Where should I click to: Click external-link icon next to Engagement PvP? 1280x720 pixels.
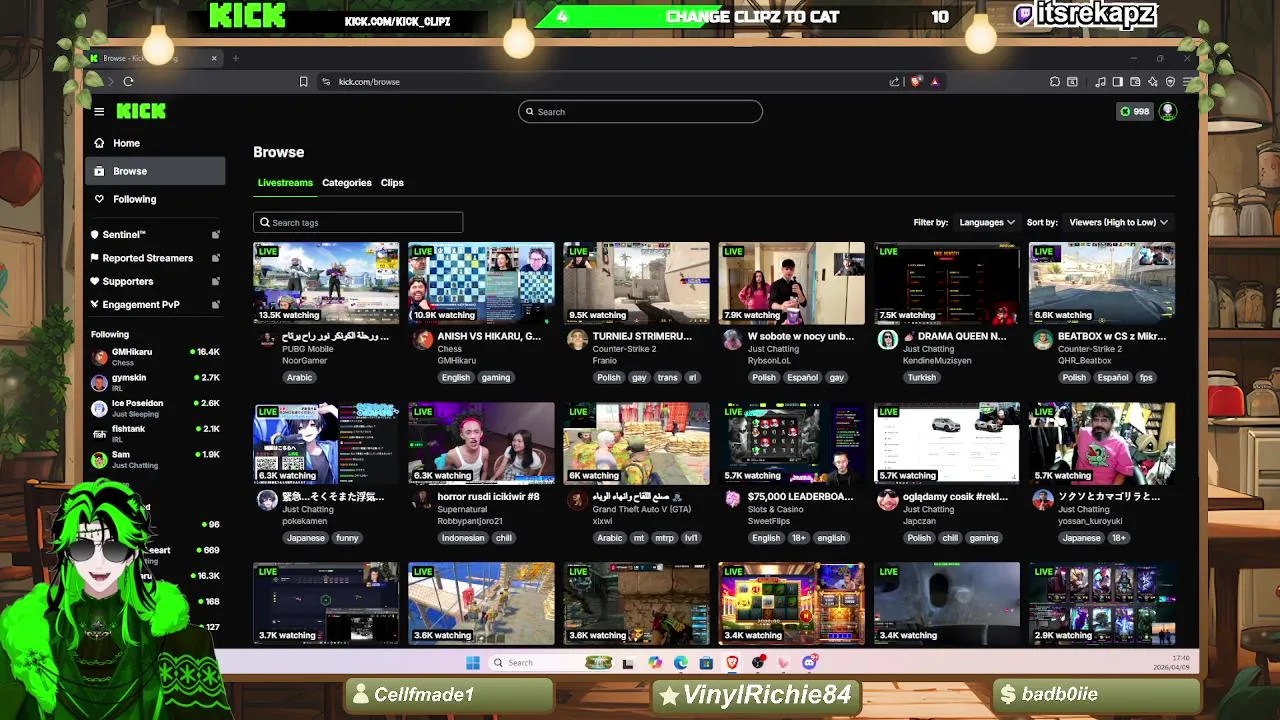click(215, 304)
